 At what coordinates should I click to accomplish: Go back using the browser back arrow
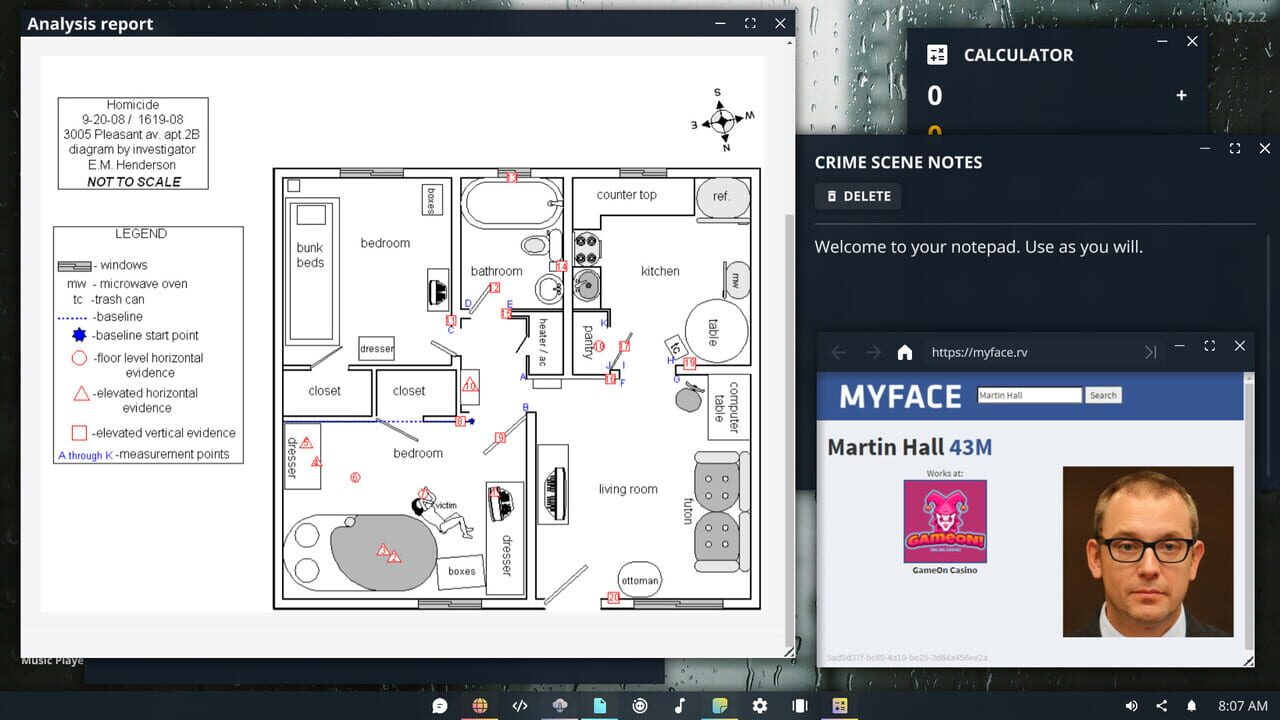click(x=838, y=352)
